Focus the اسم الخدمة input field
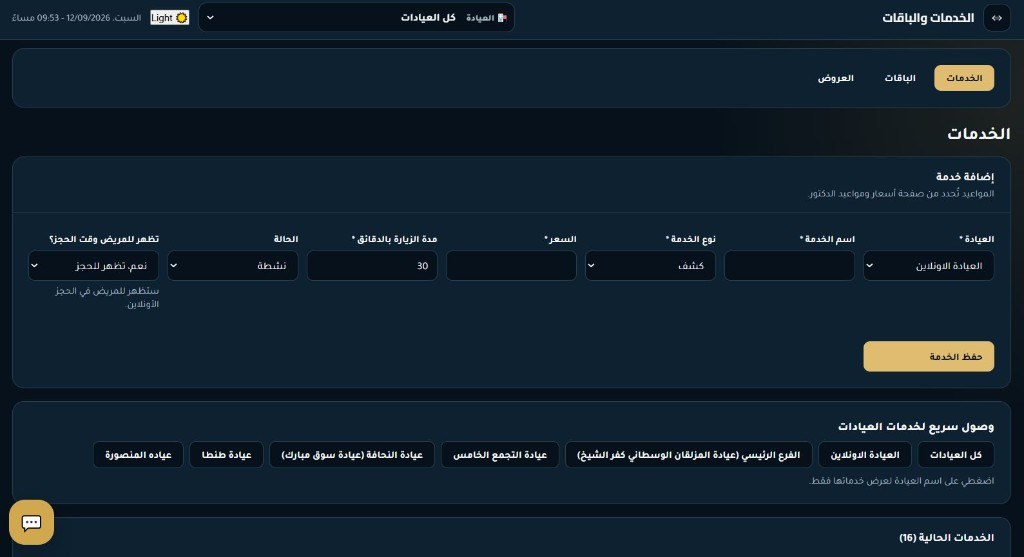Image resolution: width=1024 pixels, height=557 pixels. coord(789,266)
